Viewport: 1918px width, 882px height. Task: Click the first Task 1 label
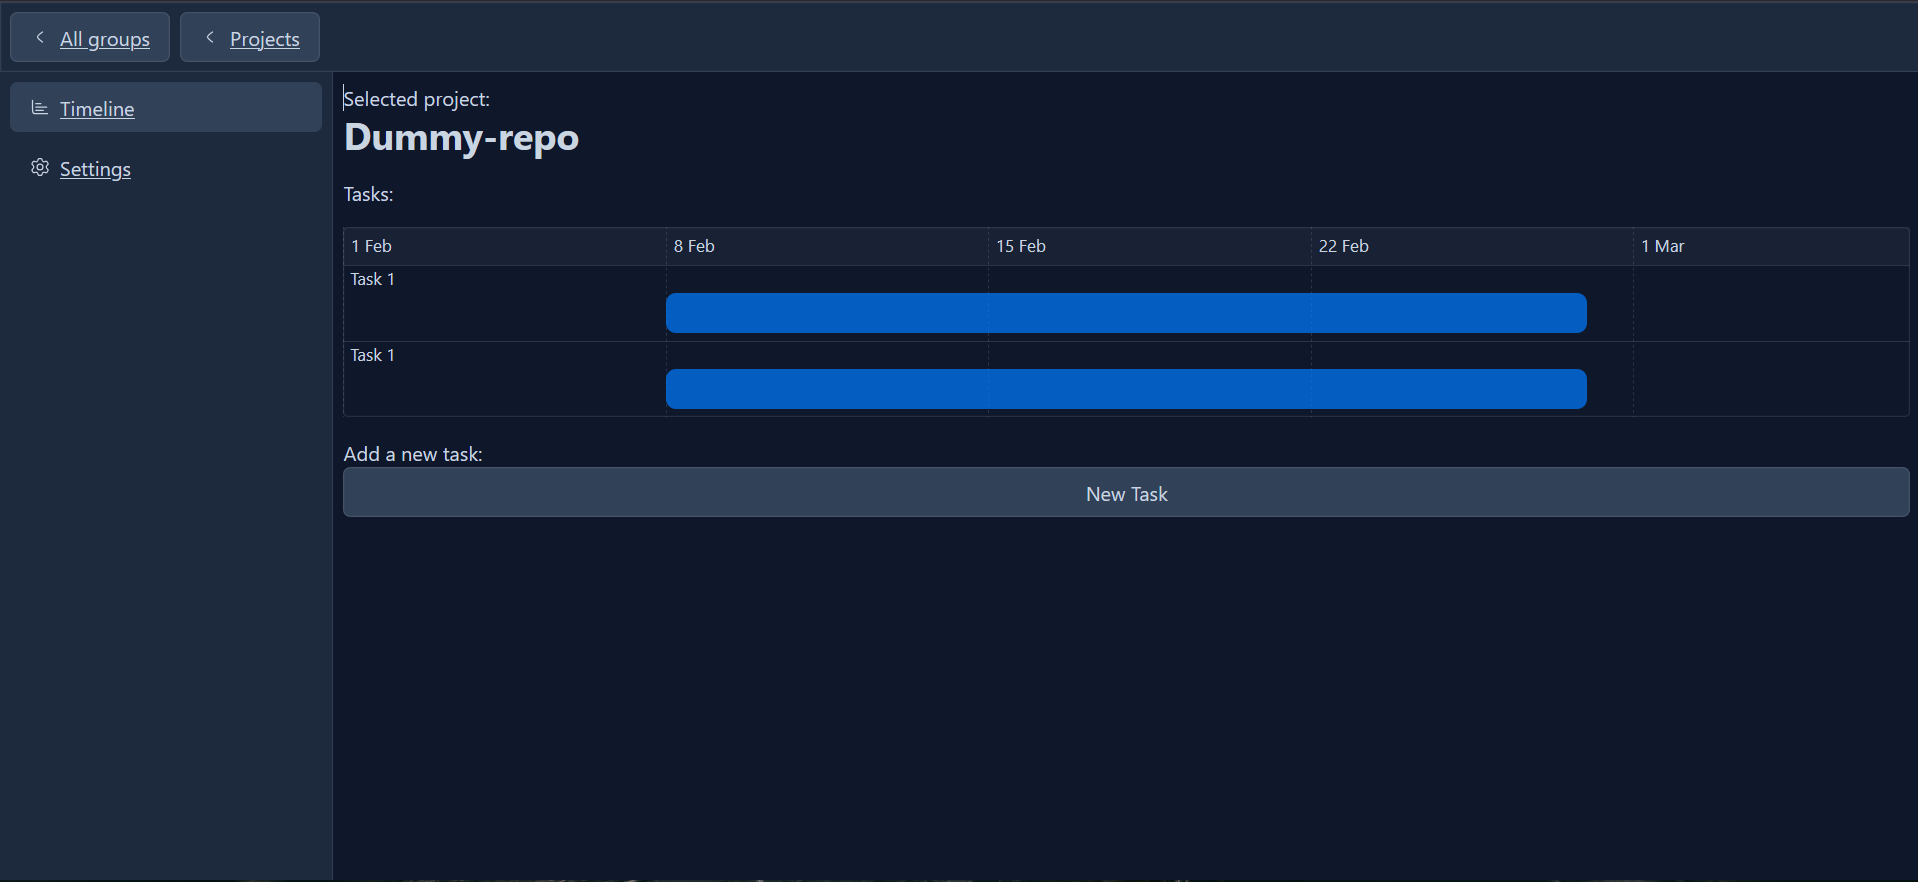point(371,279)
